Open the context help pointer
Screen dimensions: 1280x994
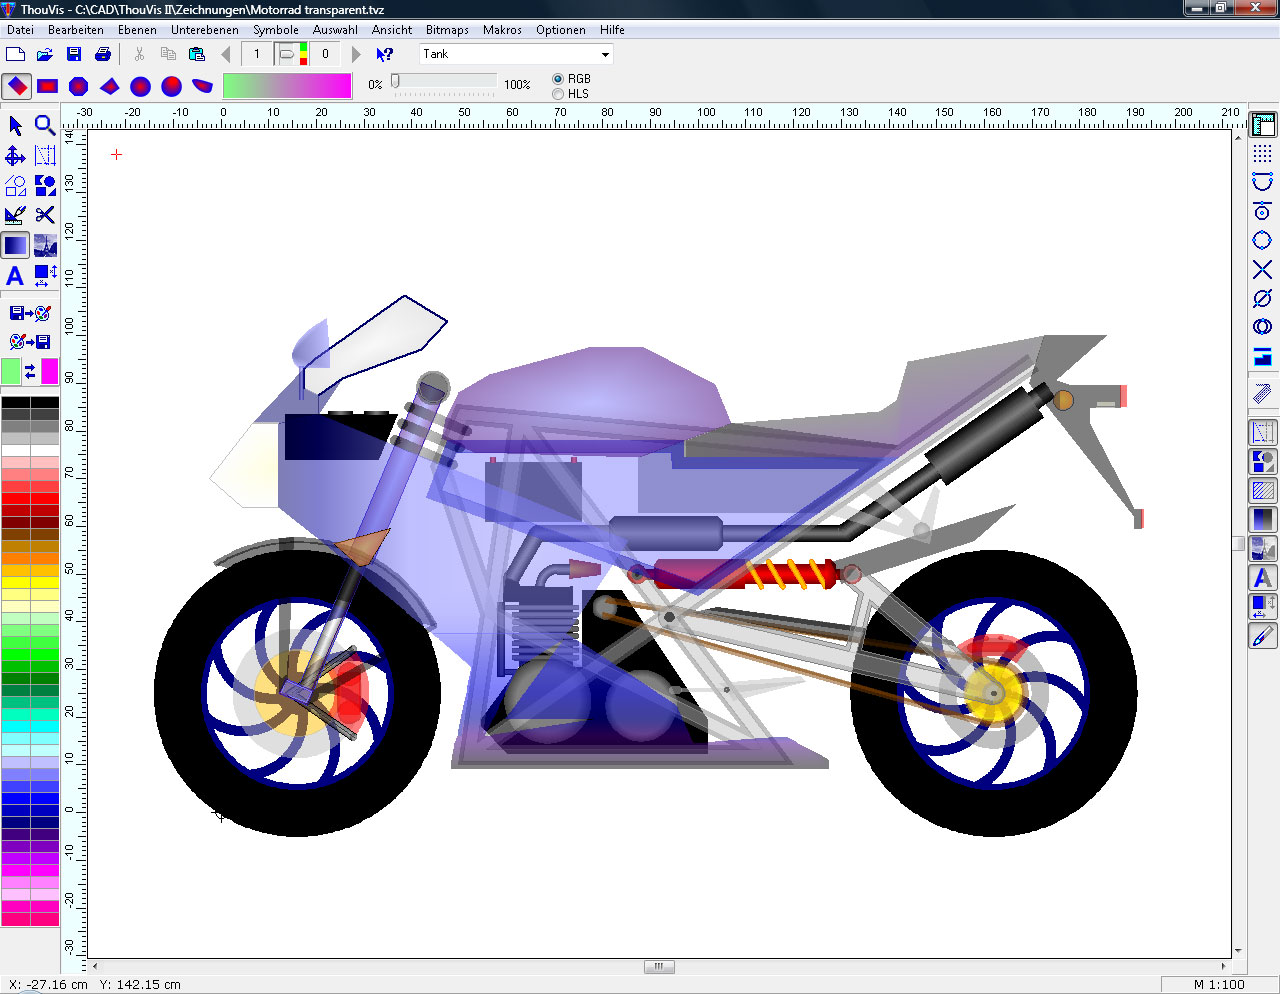[384, 54]
